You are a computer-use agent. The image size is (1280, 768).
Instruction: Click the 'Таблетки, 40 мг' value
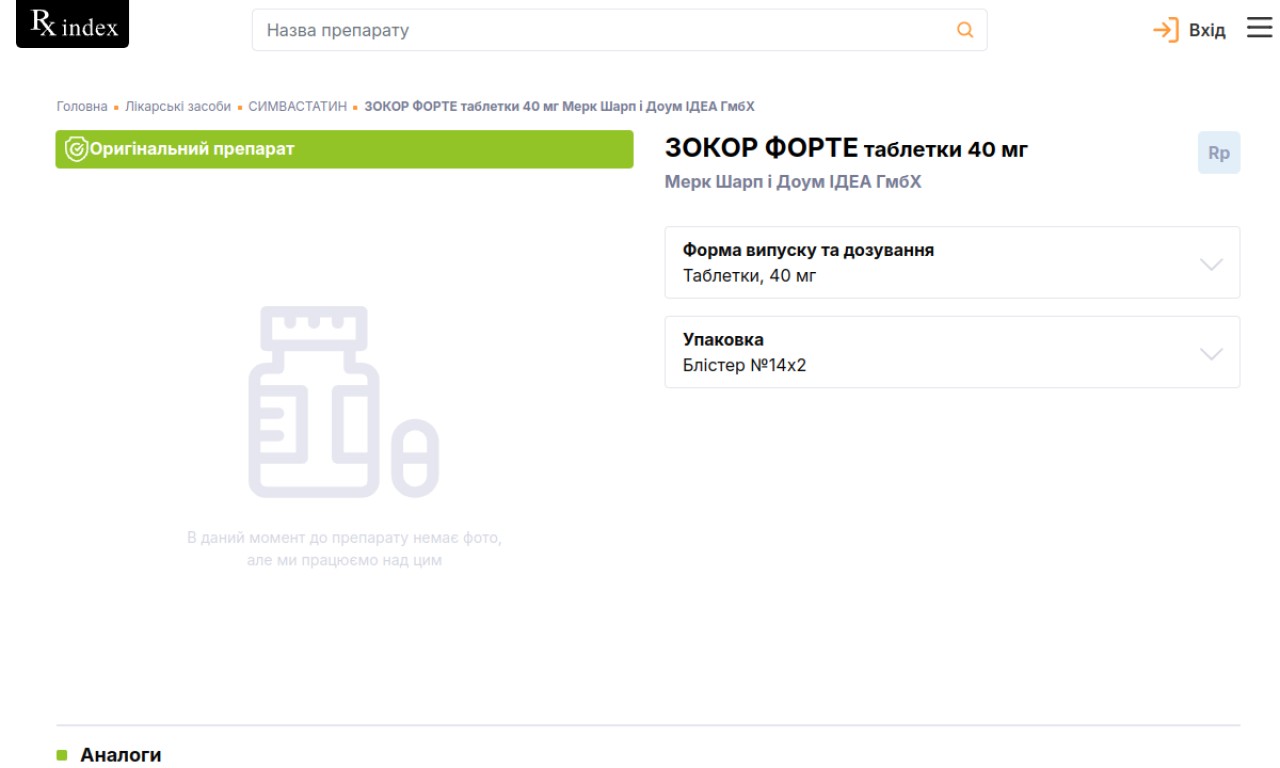pos(750,275)
